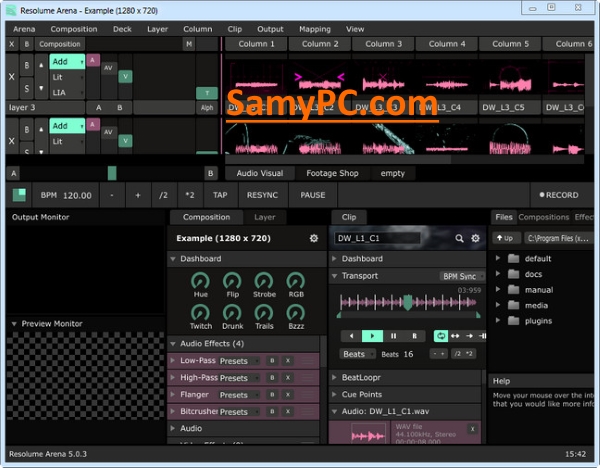
Task: Click the PAUSE button
Action: point(313,195)
